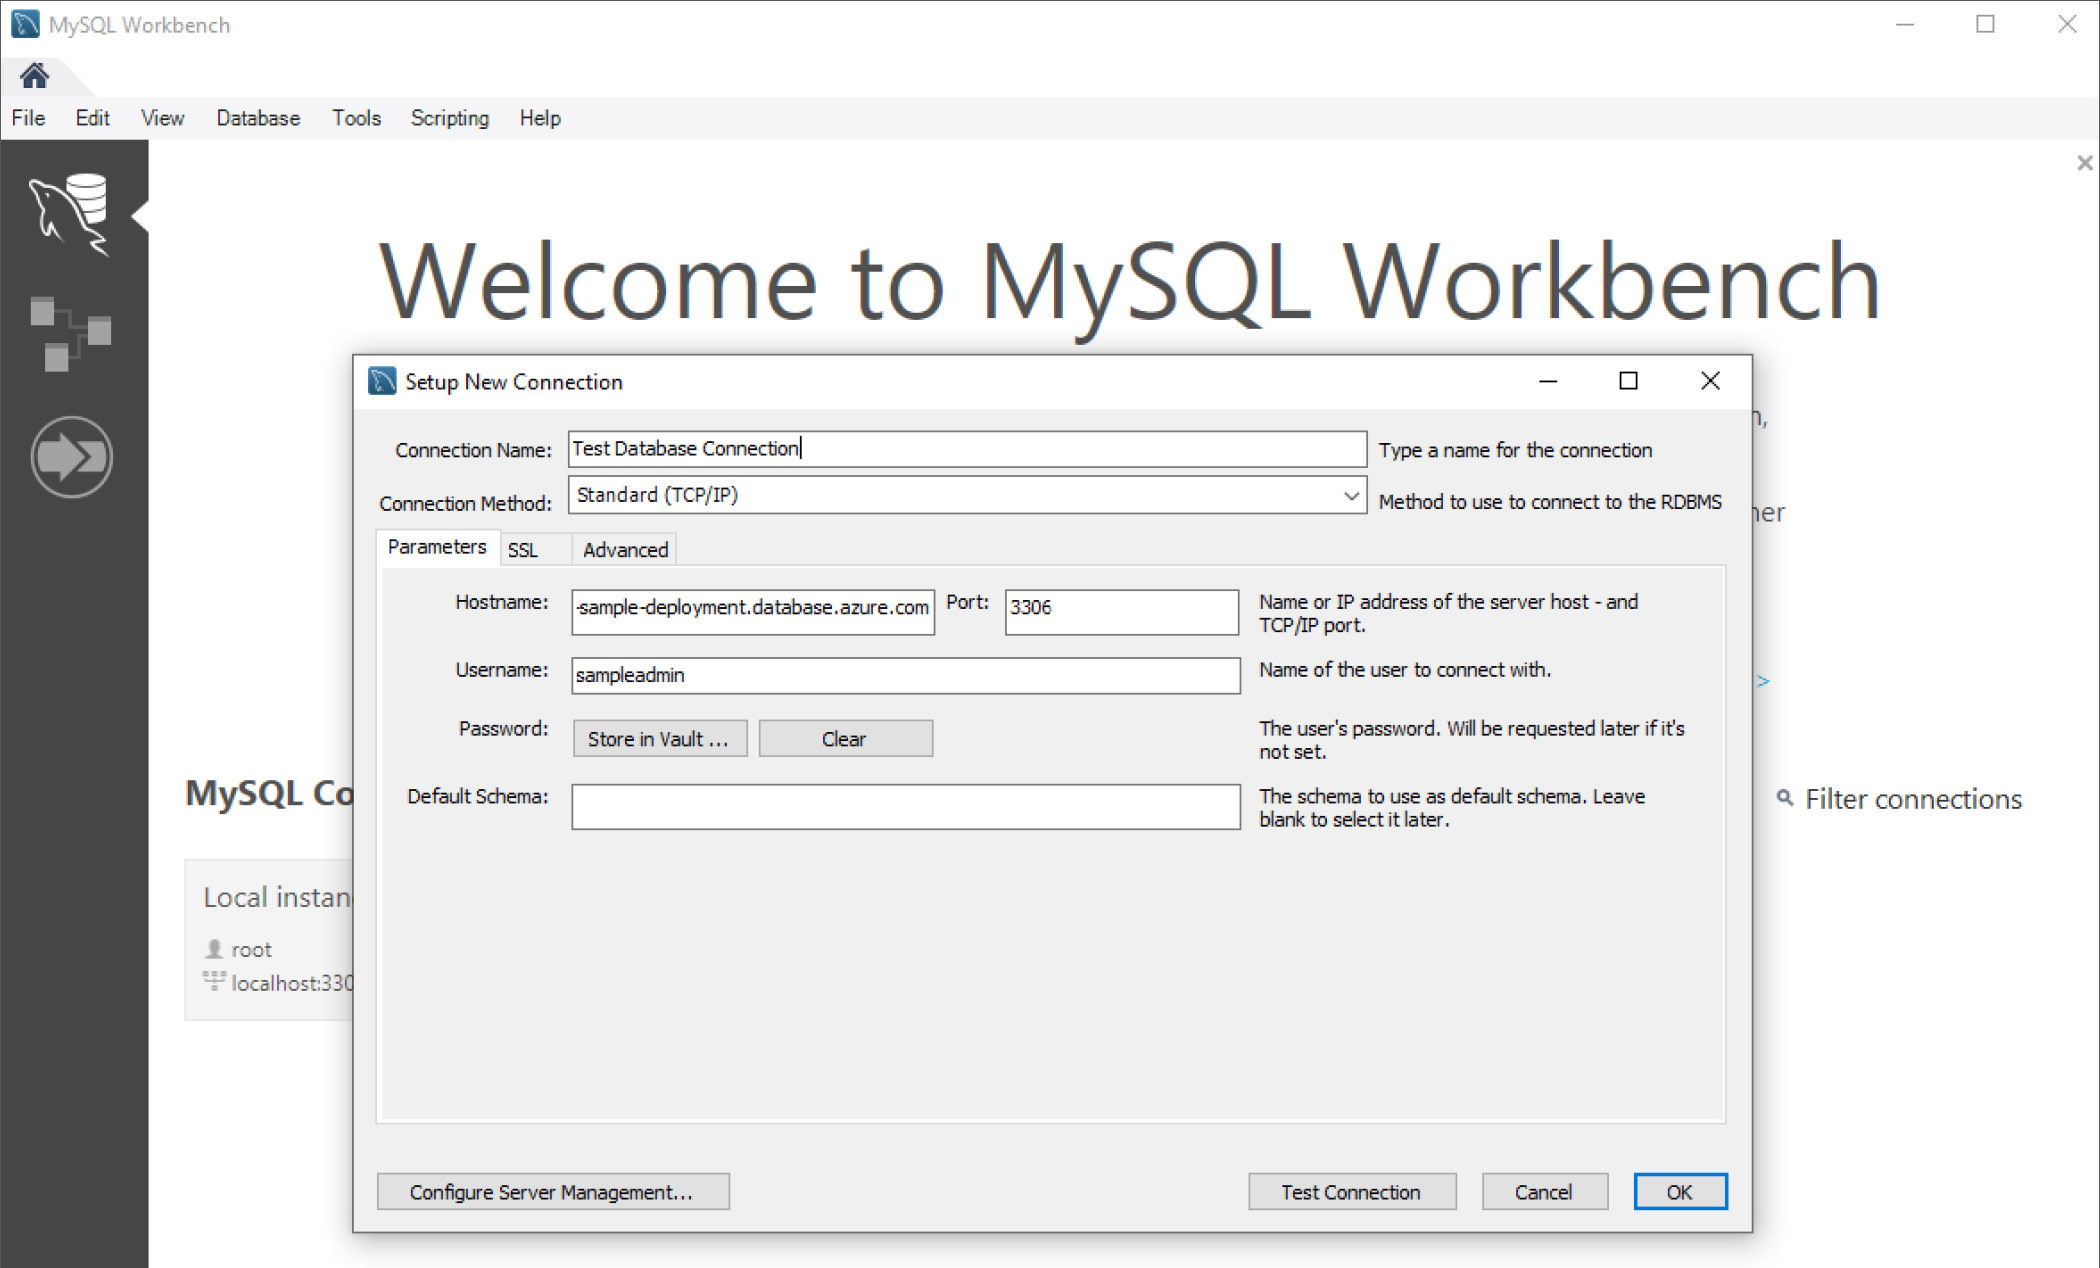The image size is (2100, 1268).
Task: Open the Models sidebar icon
Action: click(x=70, y=334)
